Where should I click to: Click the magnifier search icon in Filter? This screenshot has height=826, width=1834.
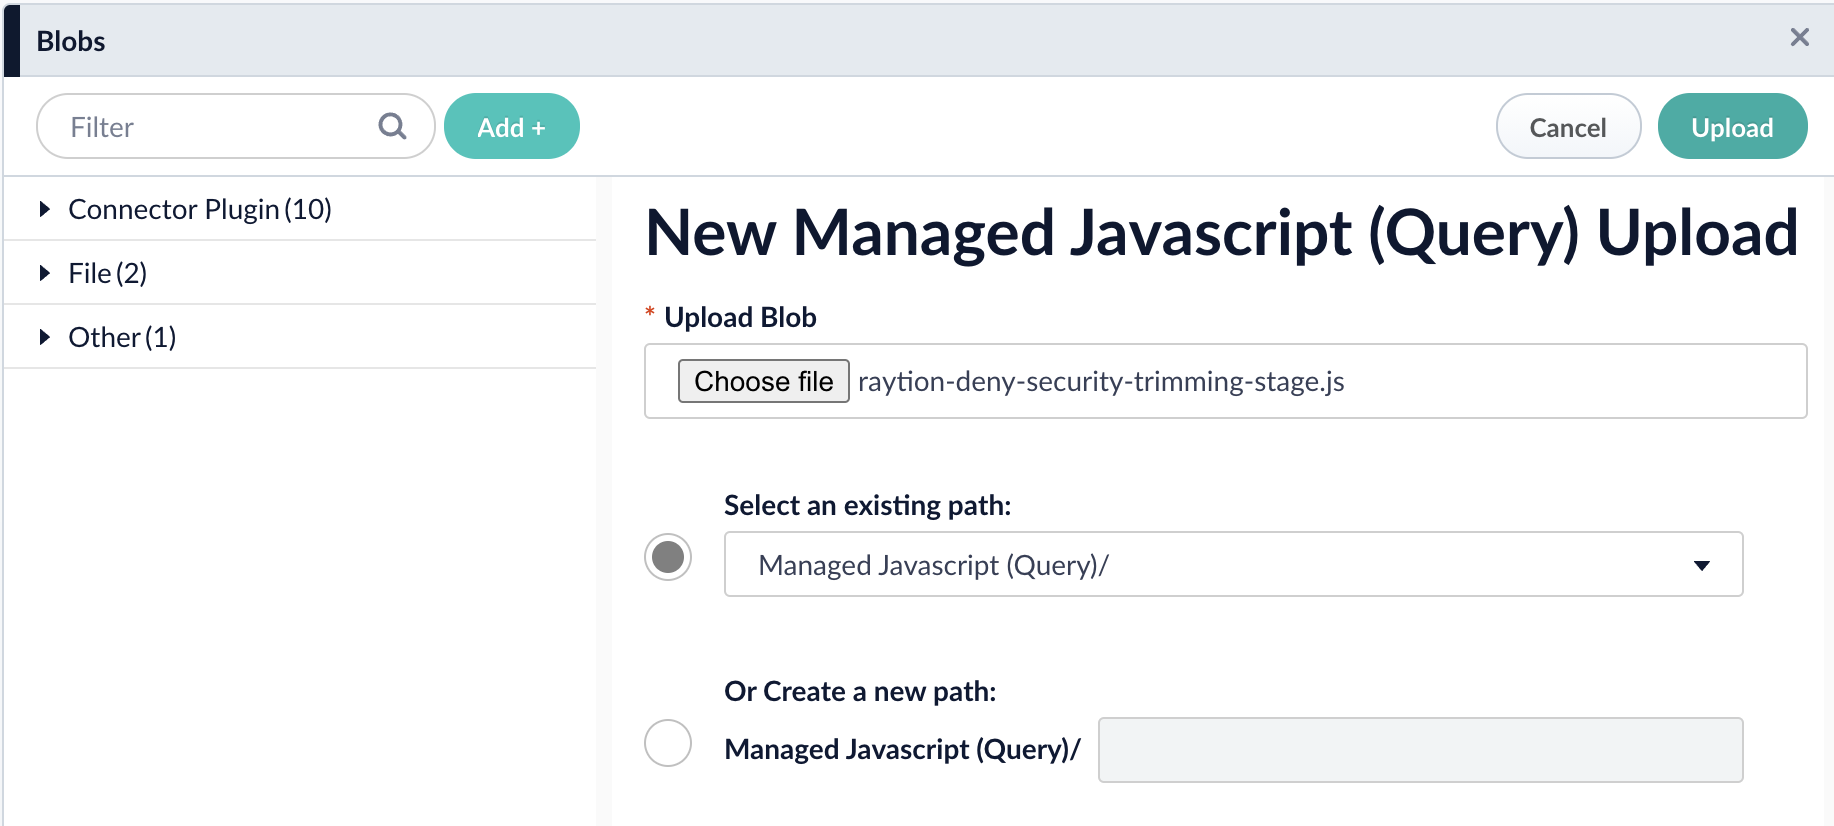coord(392,126)
